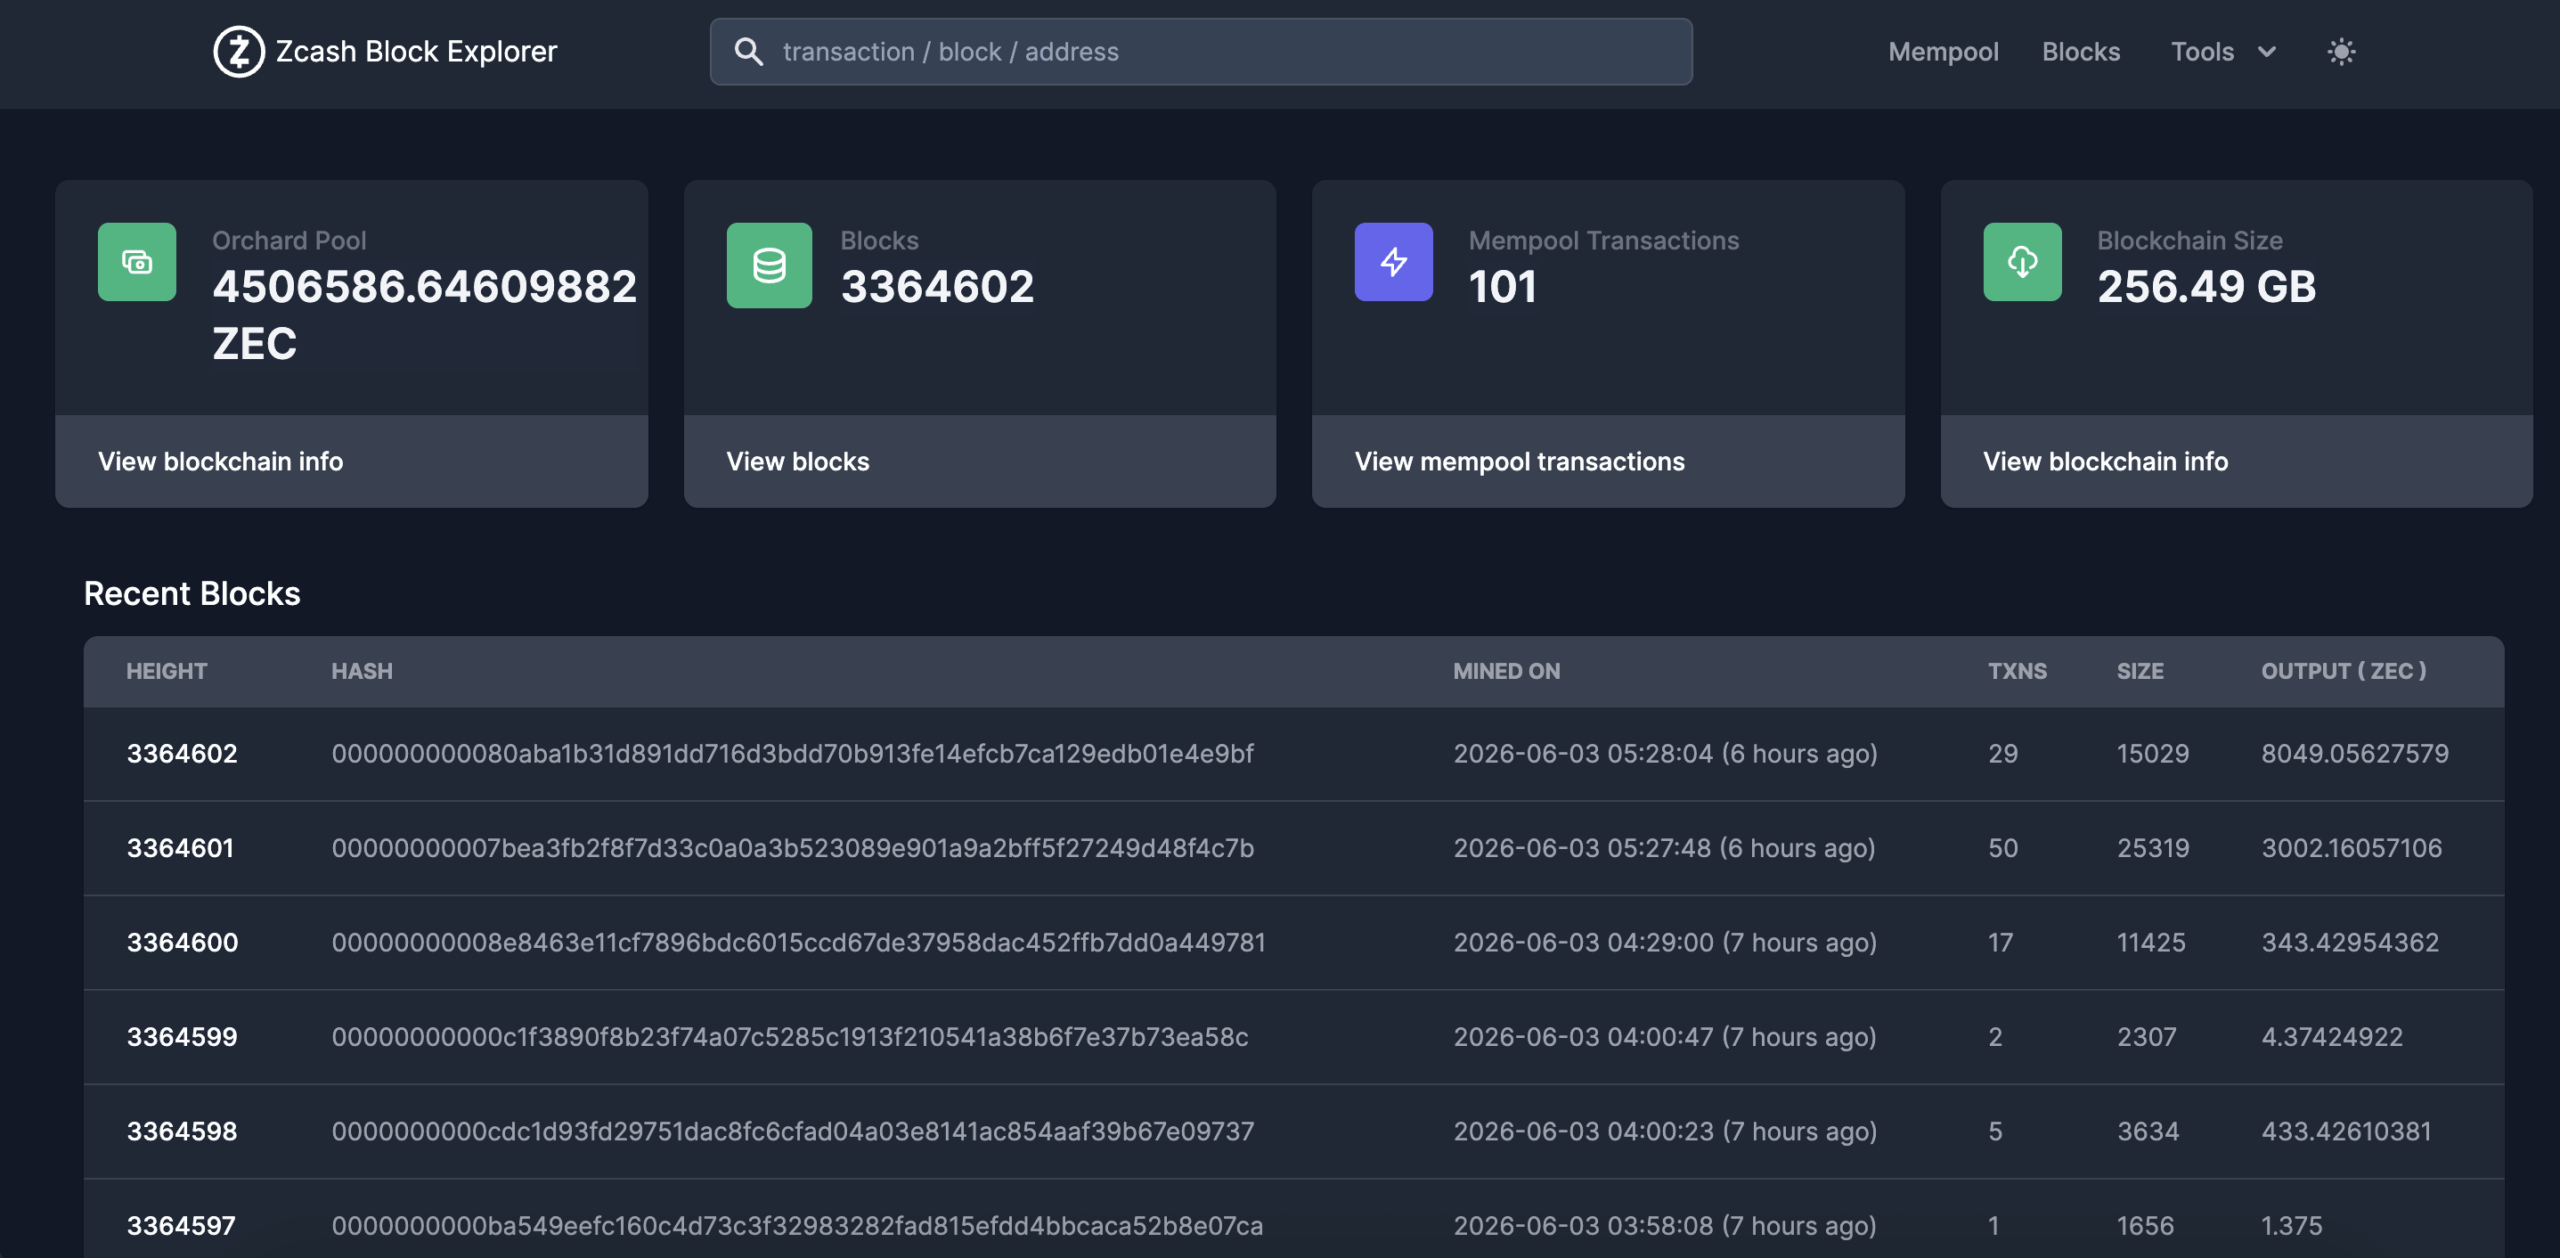Select the 256.49 GB blockchain size value
The width and height of the screenshot is (2560, 1258).
coord(2206,287)
